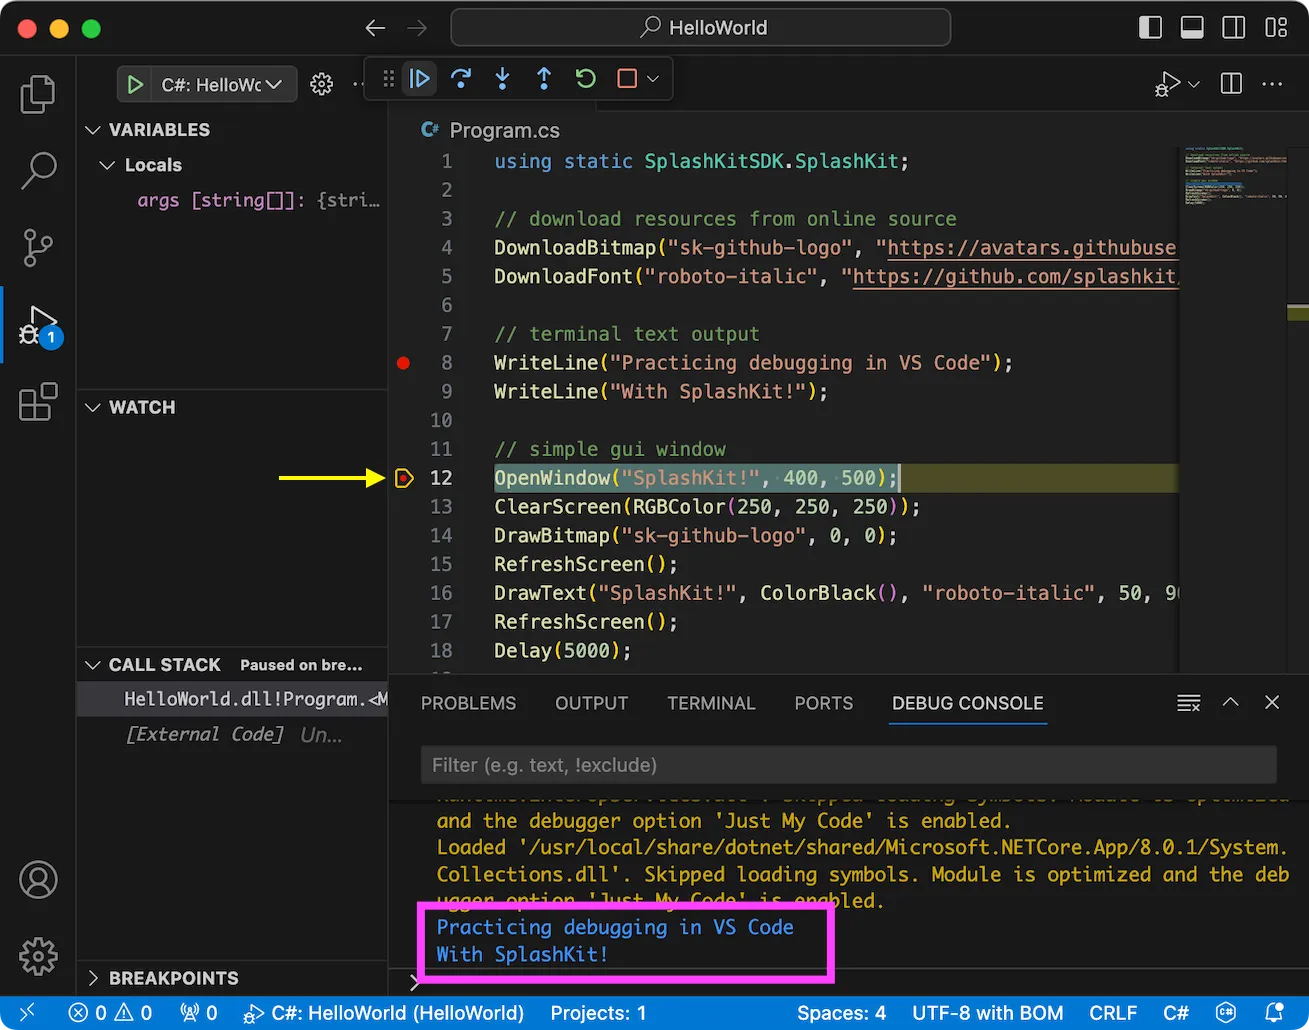Viewport: 1309px width, 1030px height.
Task: Select the HelloWorld.dll!Program stack frame
Action: (232, 699)
